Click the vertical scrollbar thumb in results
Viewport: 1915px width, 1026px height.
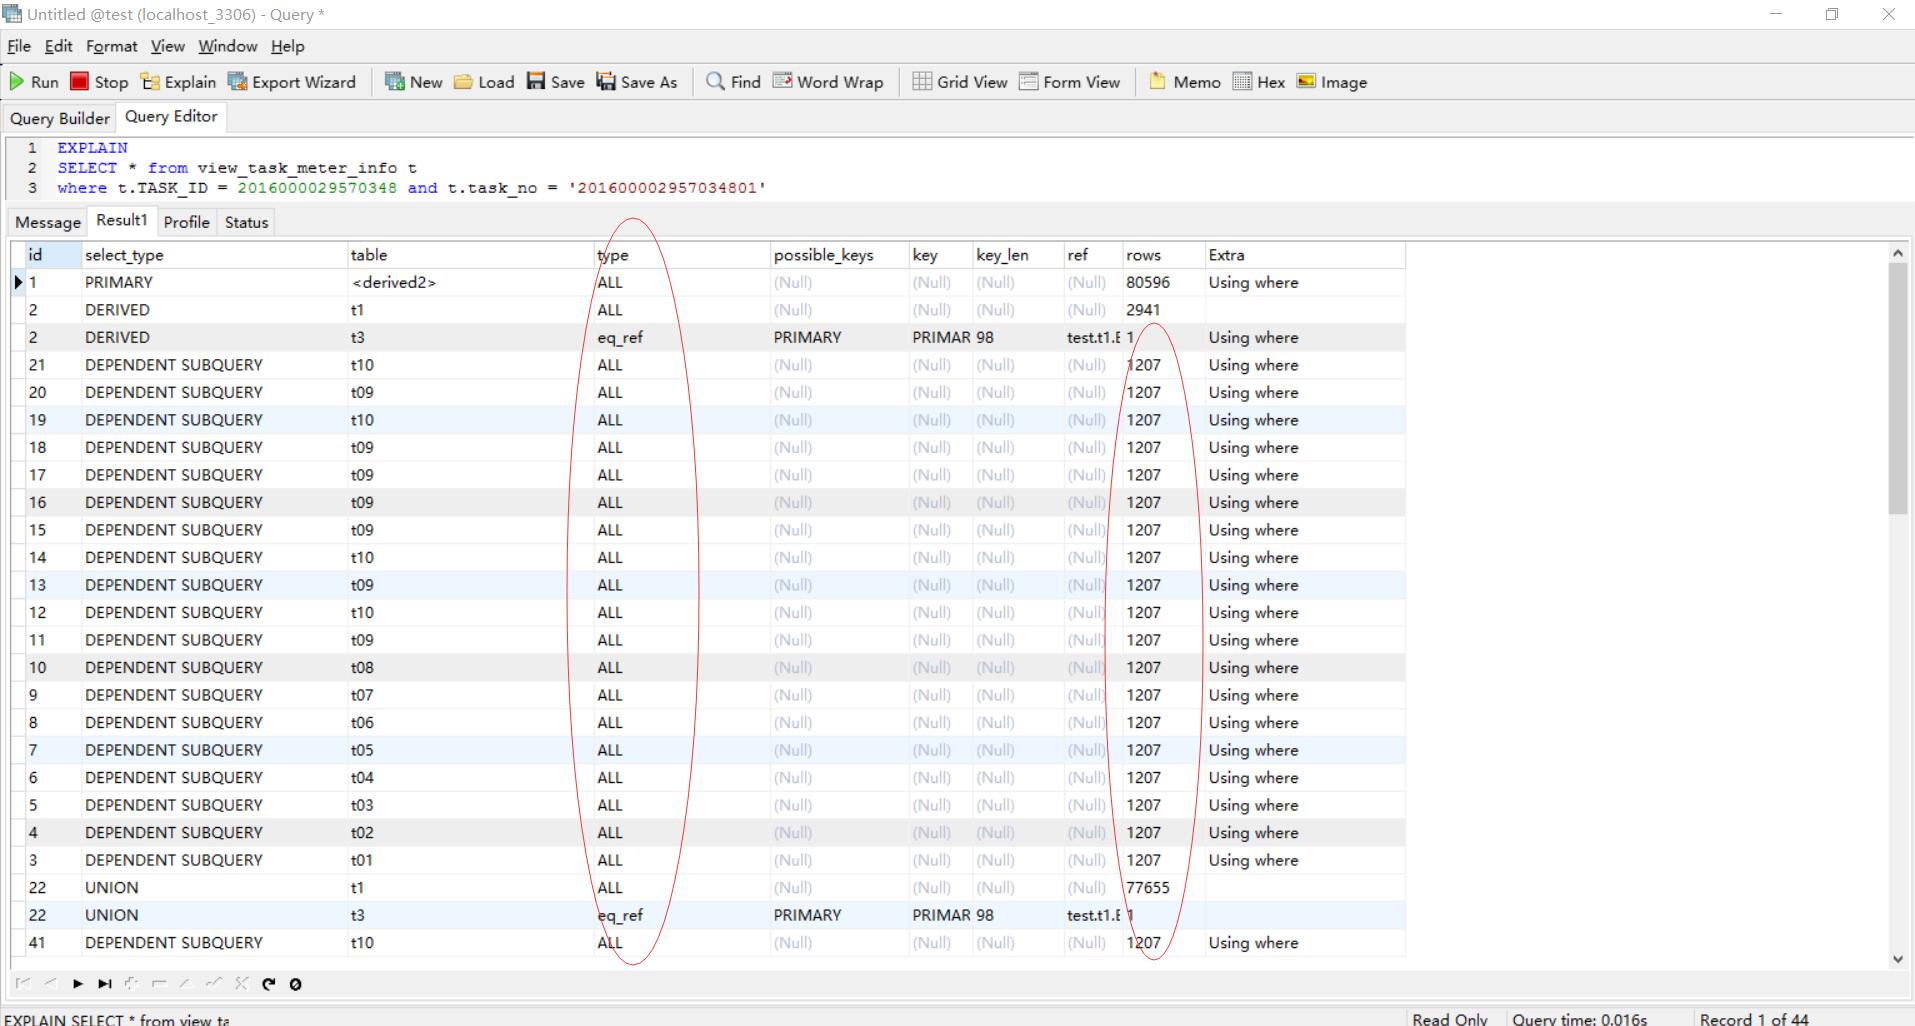(x=1898, y=390)
